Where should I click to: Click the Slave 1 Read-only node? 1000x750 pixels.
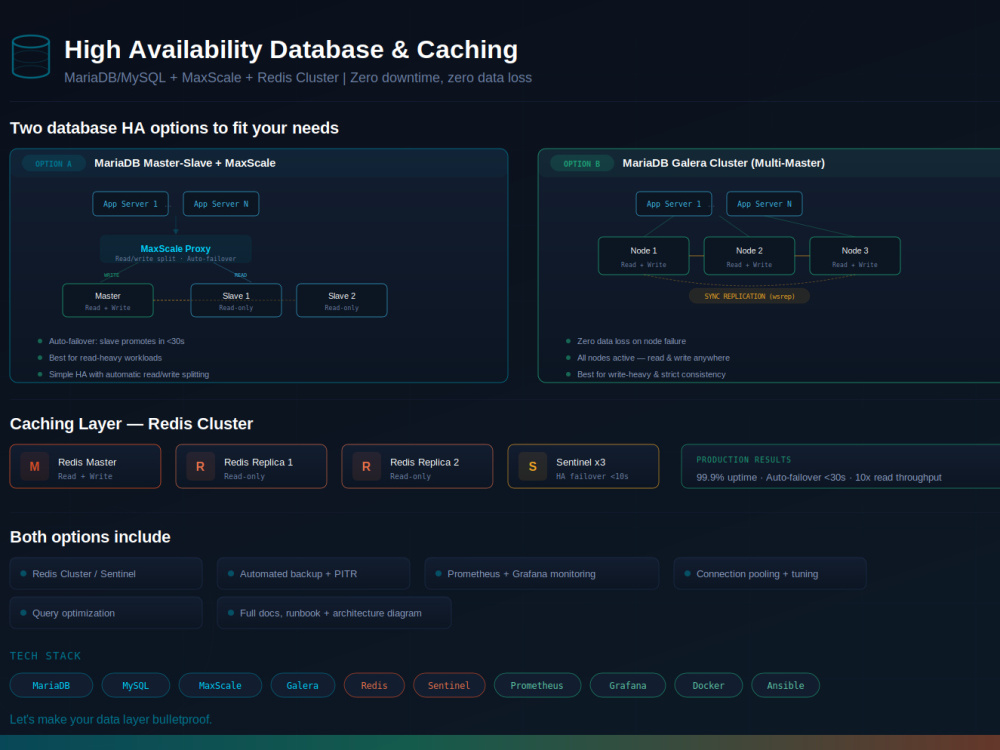(x=236, y=300)
